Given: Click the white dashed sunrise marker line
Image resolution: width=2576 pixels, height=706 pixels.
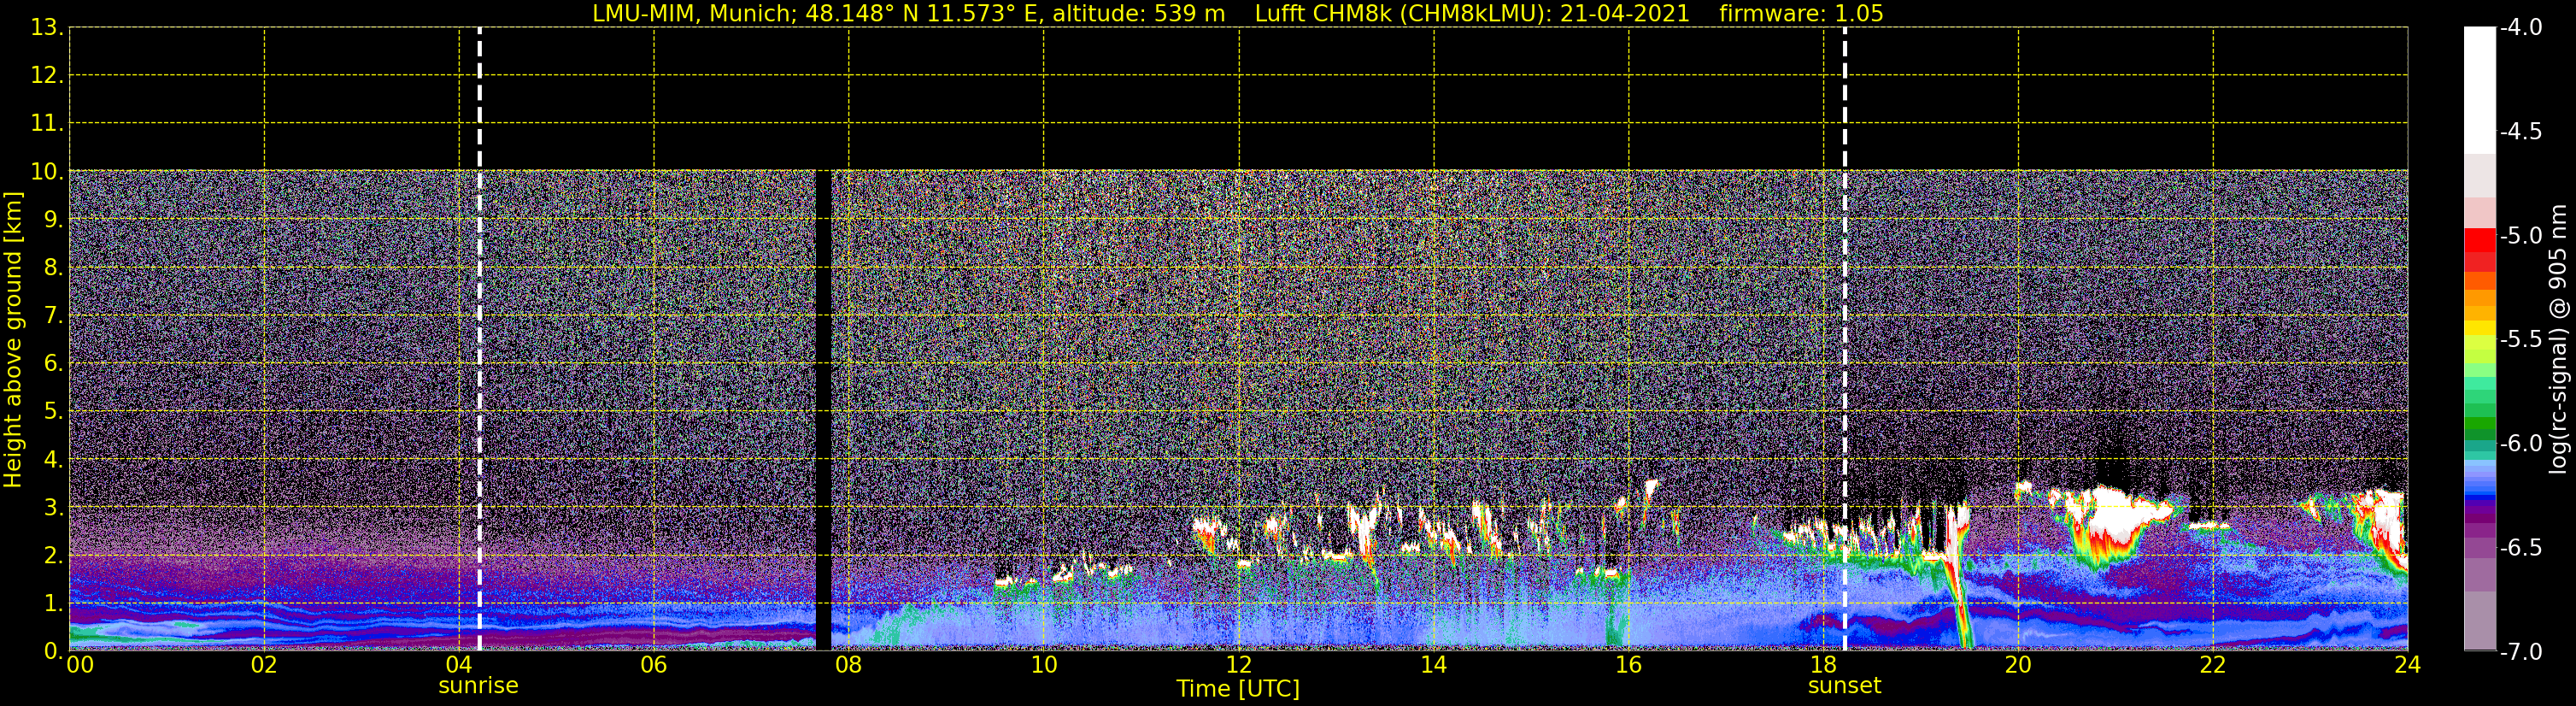Looking at the screenshot, I should click(479, 339).
